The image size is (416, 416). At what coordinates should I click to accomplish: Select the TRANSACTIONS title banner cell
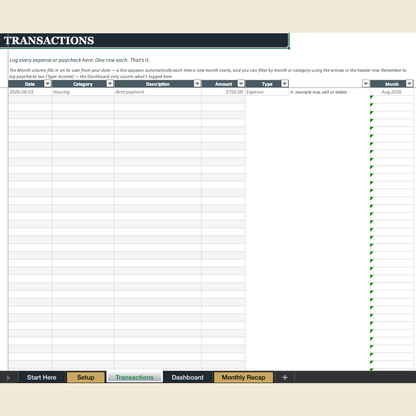pyautogui.click(x=144, y=41)
